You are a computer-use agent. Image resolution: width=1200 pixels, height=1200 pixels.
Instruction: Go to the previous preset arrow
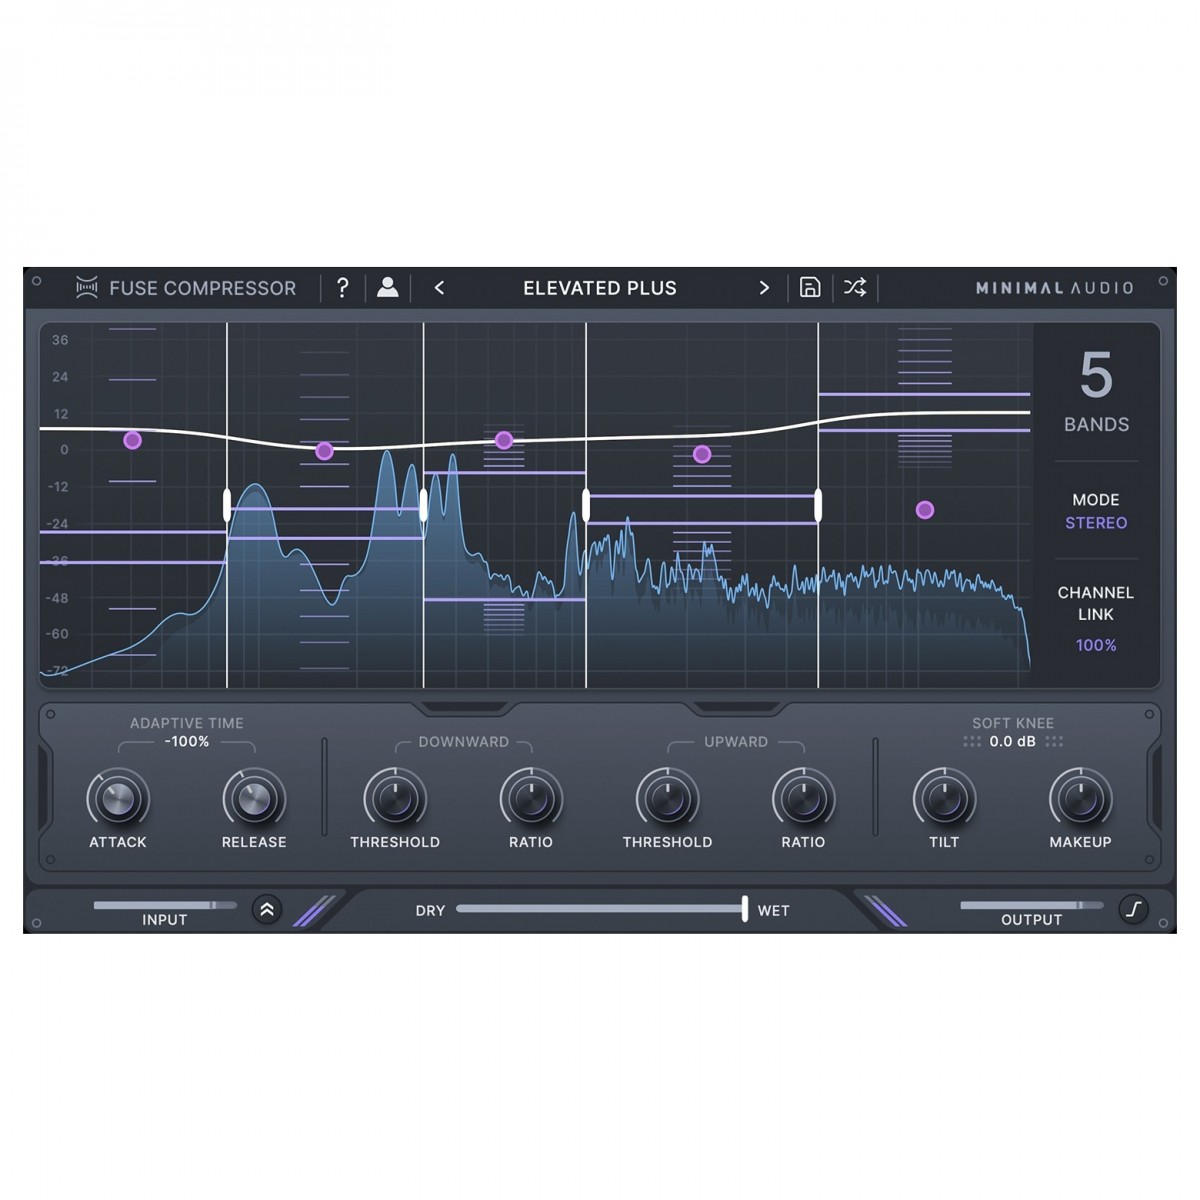point(439,288)
